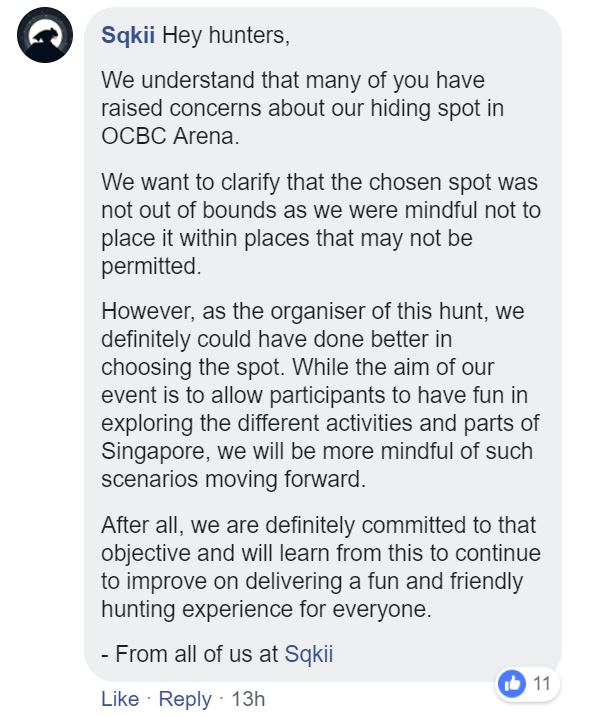The height and width of the screenshot is (716, 611).
Task: Reply to the Sqkii comment
Action: (x=185, y=699)
